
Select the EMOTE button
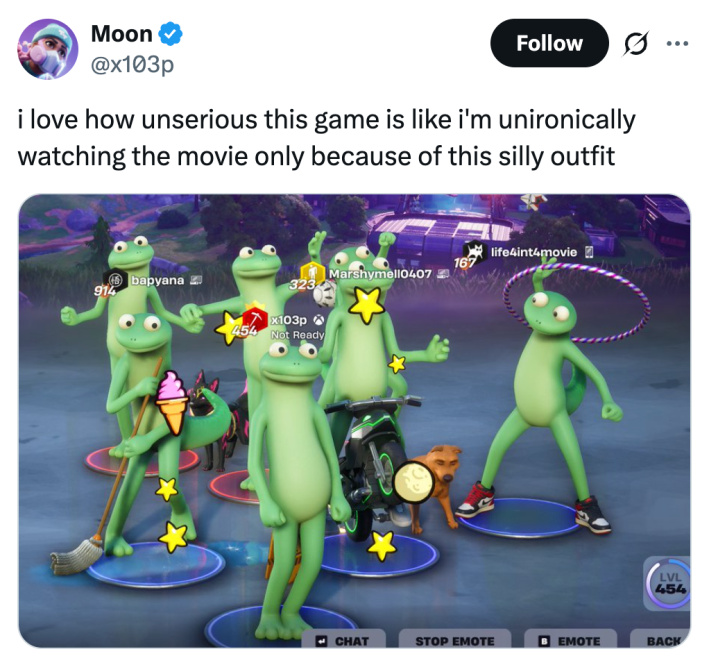[x=570, y=640]
